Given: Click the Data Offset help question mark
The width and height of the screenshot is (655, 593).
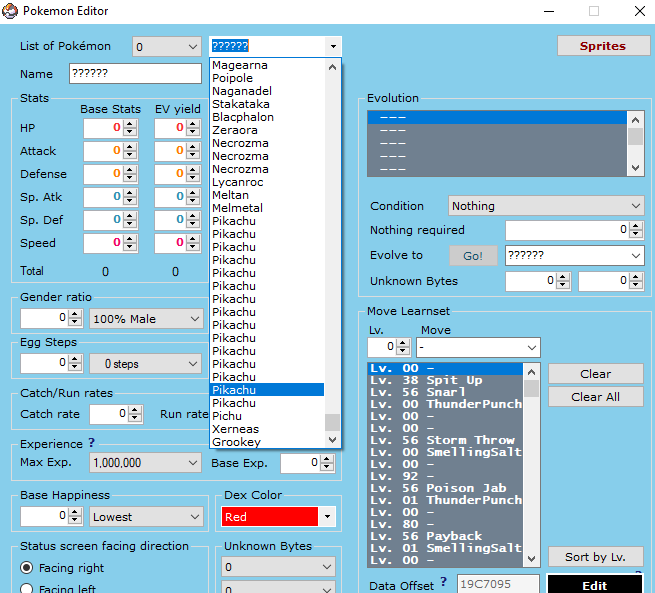Looking at the screenshot, I should 443,581.
